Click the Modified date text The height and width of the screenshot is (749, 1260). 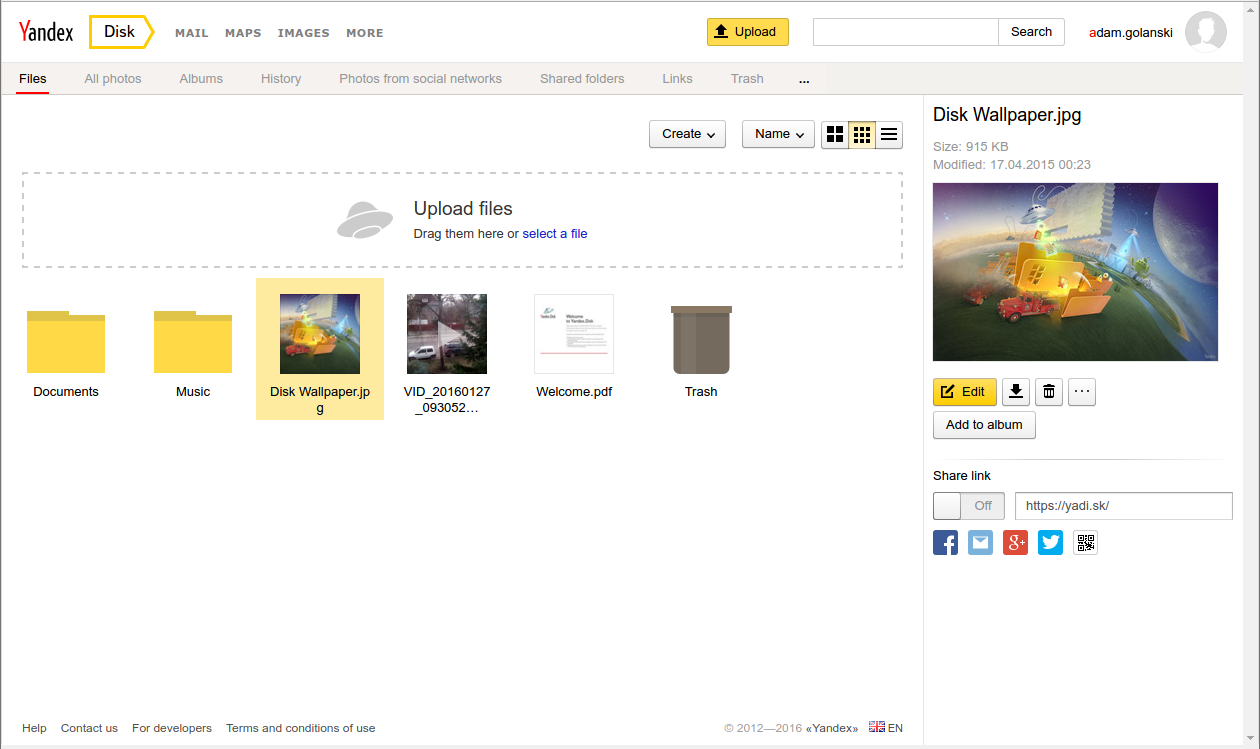click(x=1012, y=165)
